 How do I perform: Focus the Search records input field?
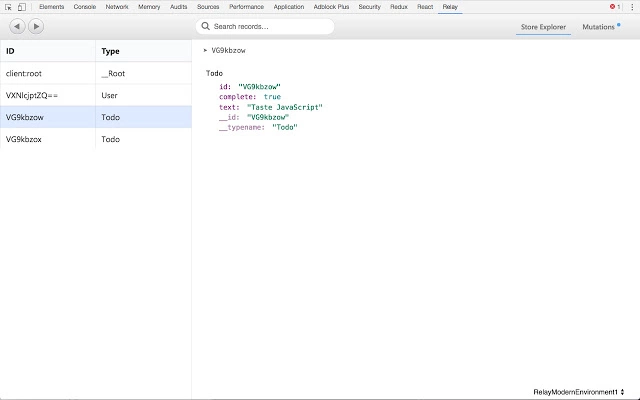[x=265, y=27]
